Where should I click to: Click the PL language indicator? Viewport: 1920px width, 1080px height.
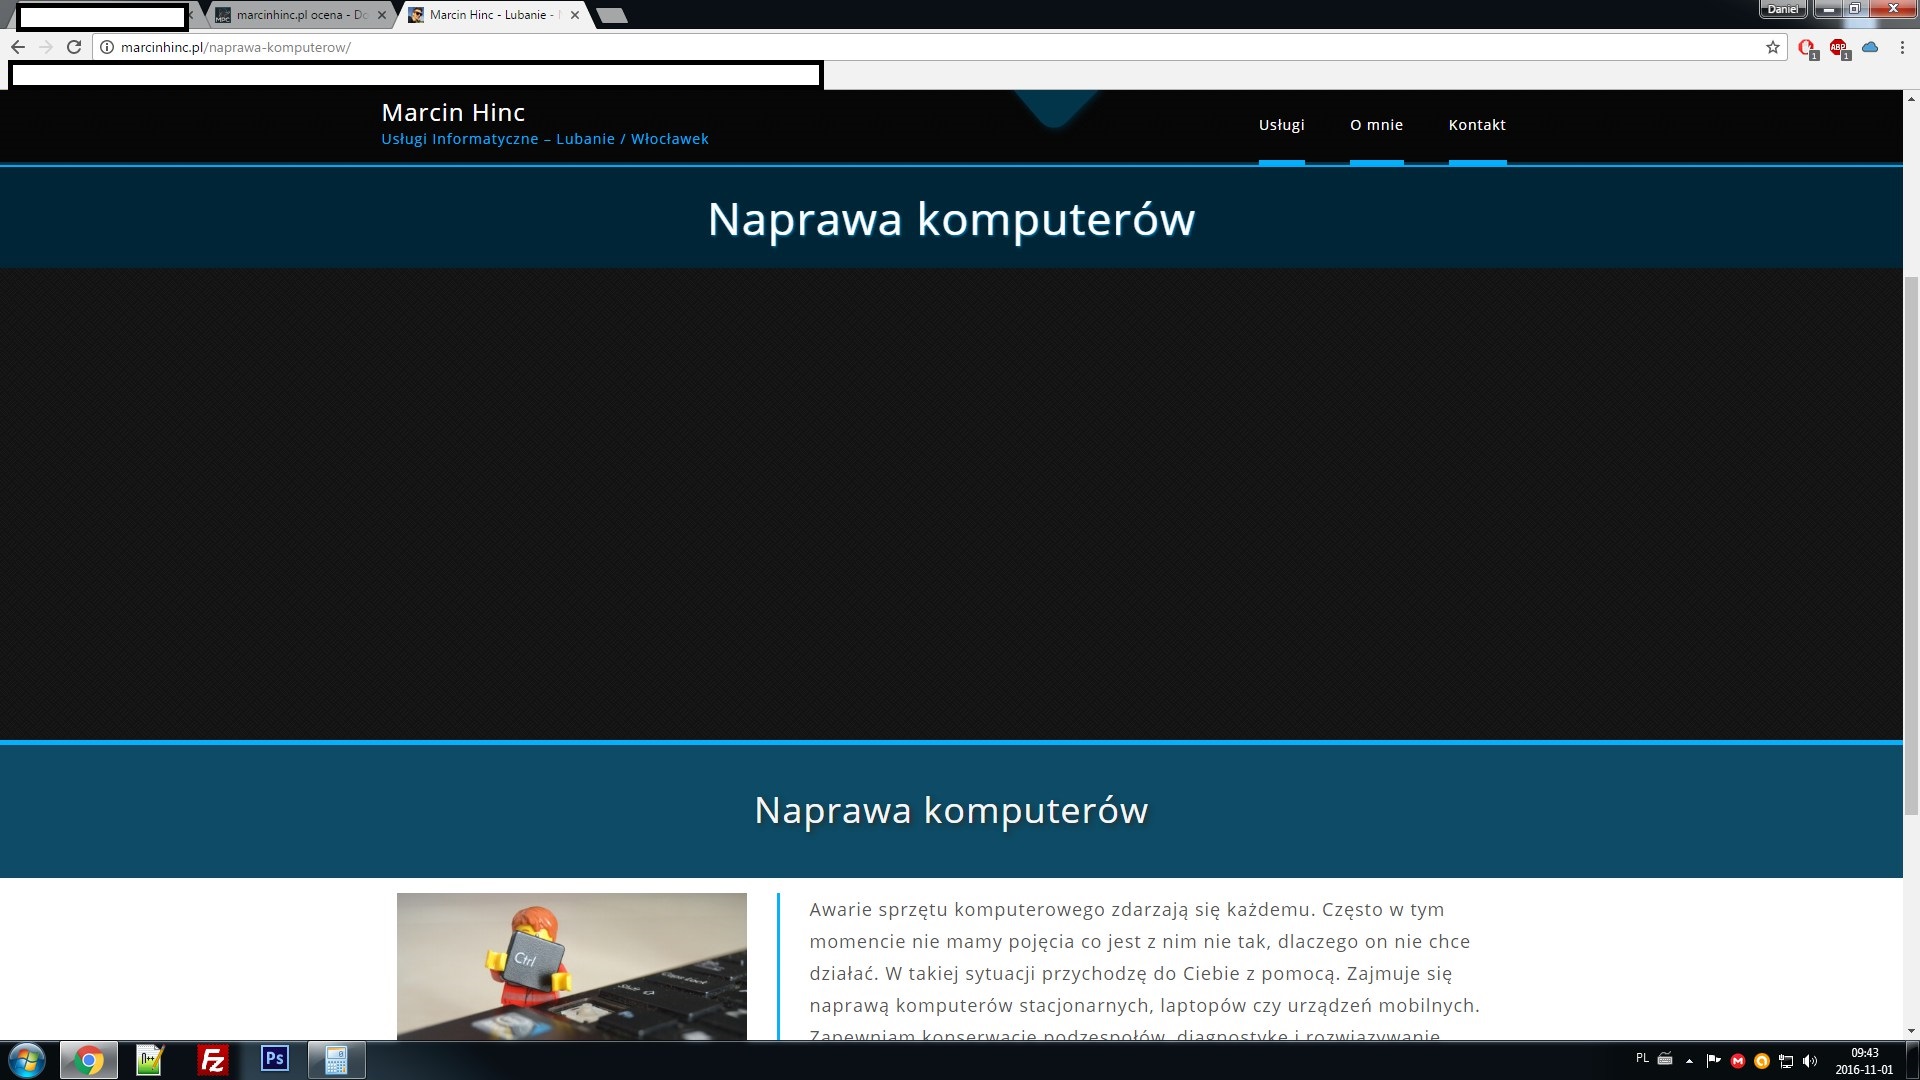1642,1058
